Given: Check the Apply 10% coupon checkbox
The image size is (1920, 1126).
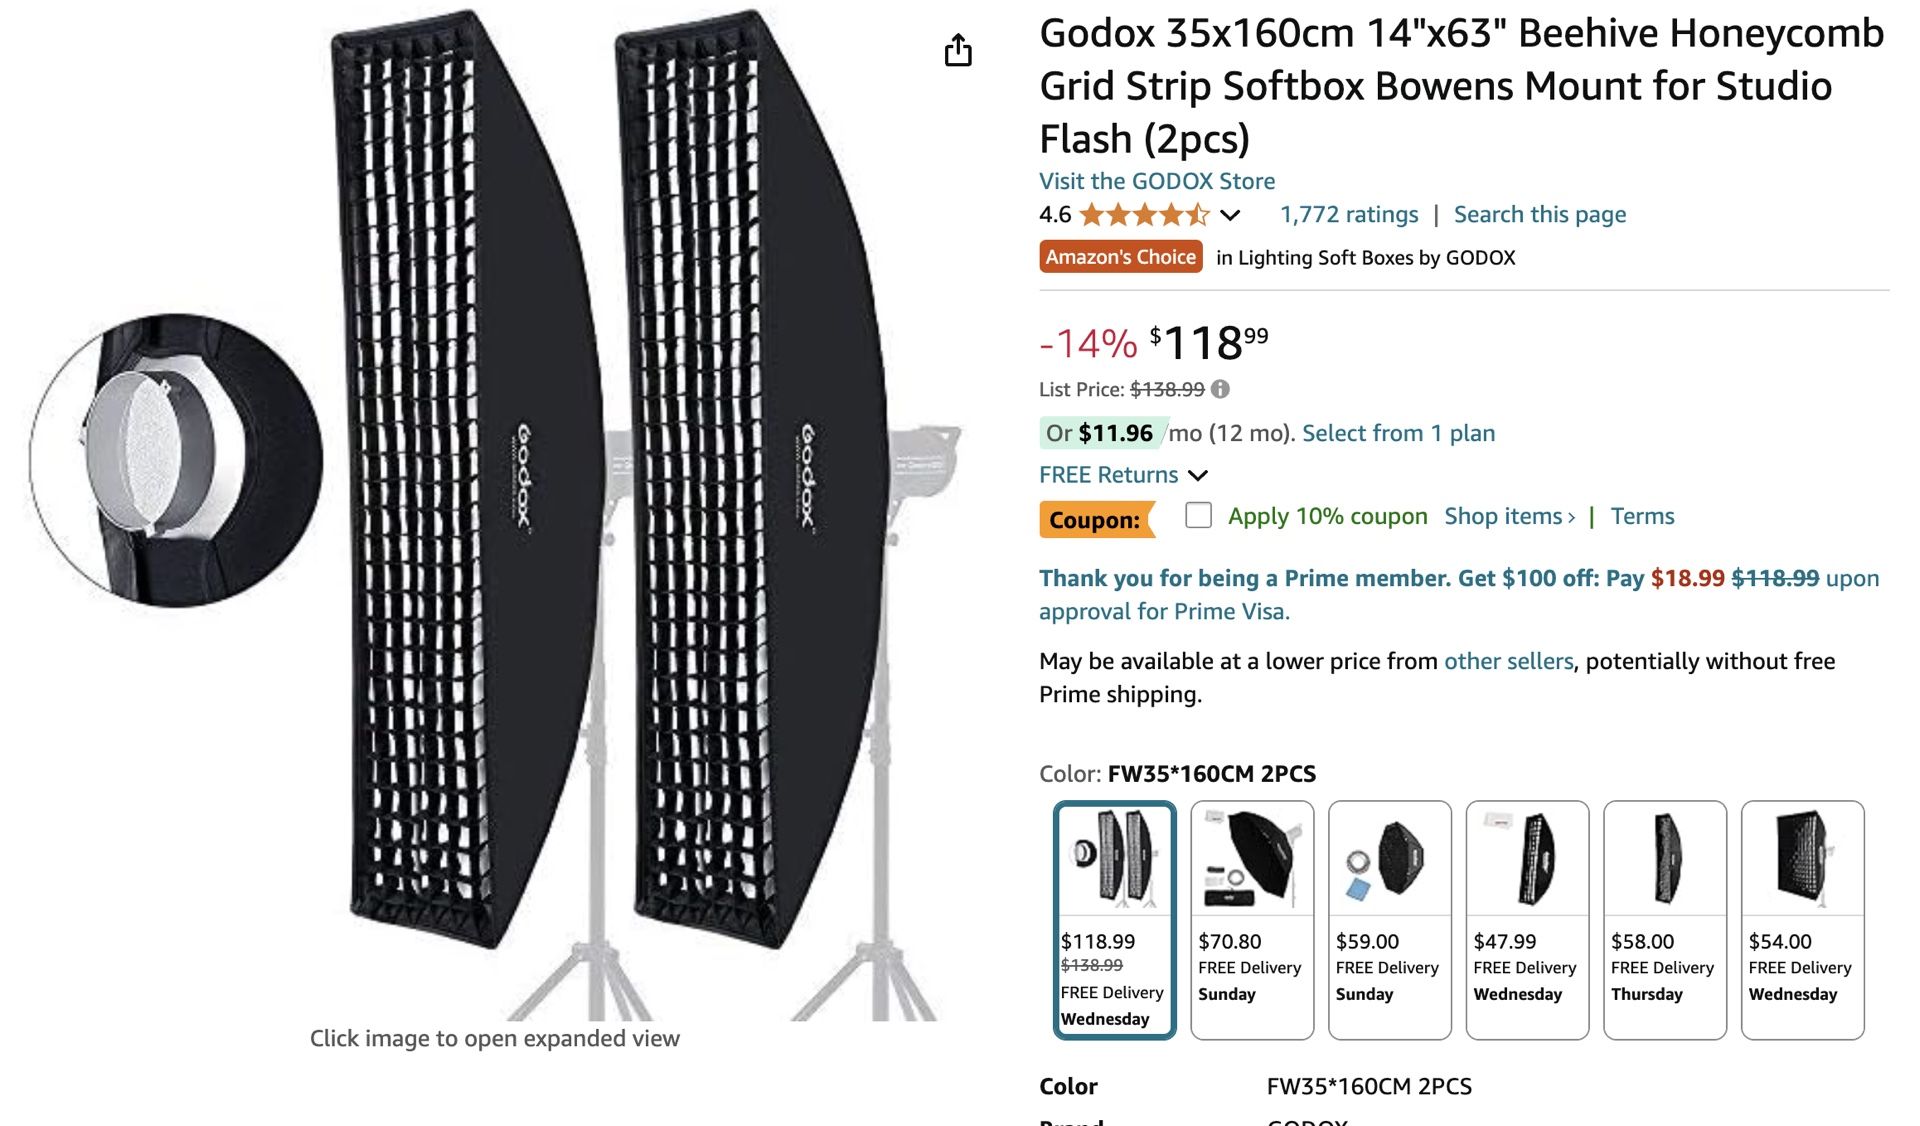Looking at the screenshot, I should click(x=1197, y=517).
